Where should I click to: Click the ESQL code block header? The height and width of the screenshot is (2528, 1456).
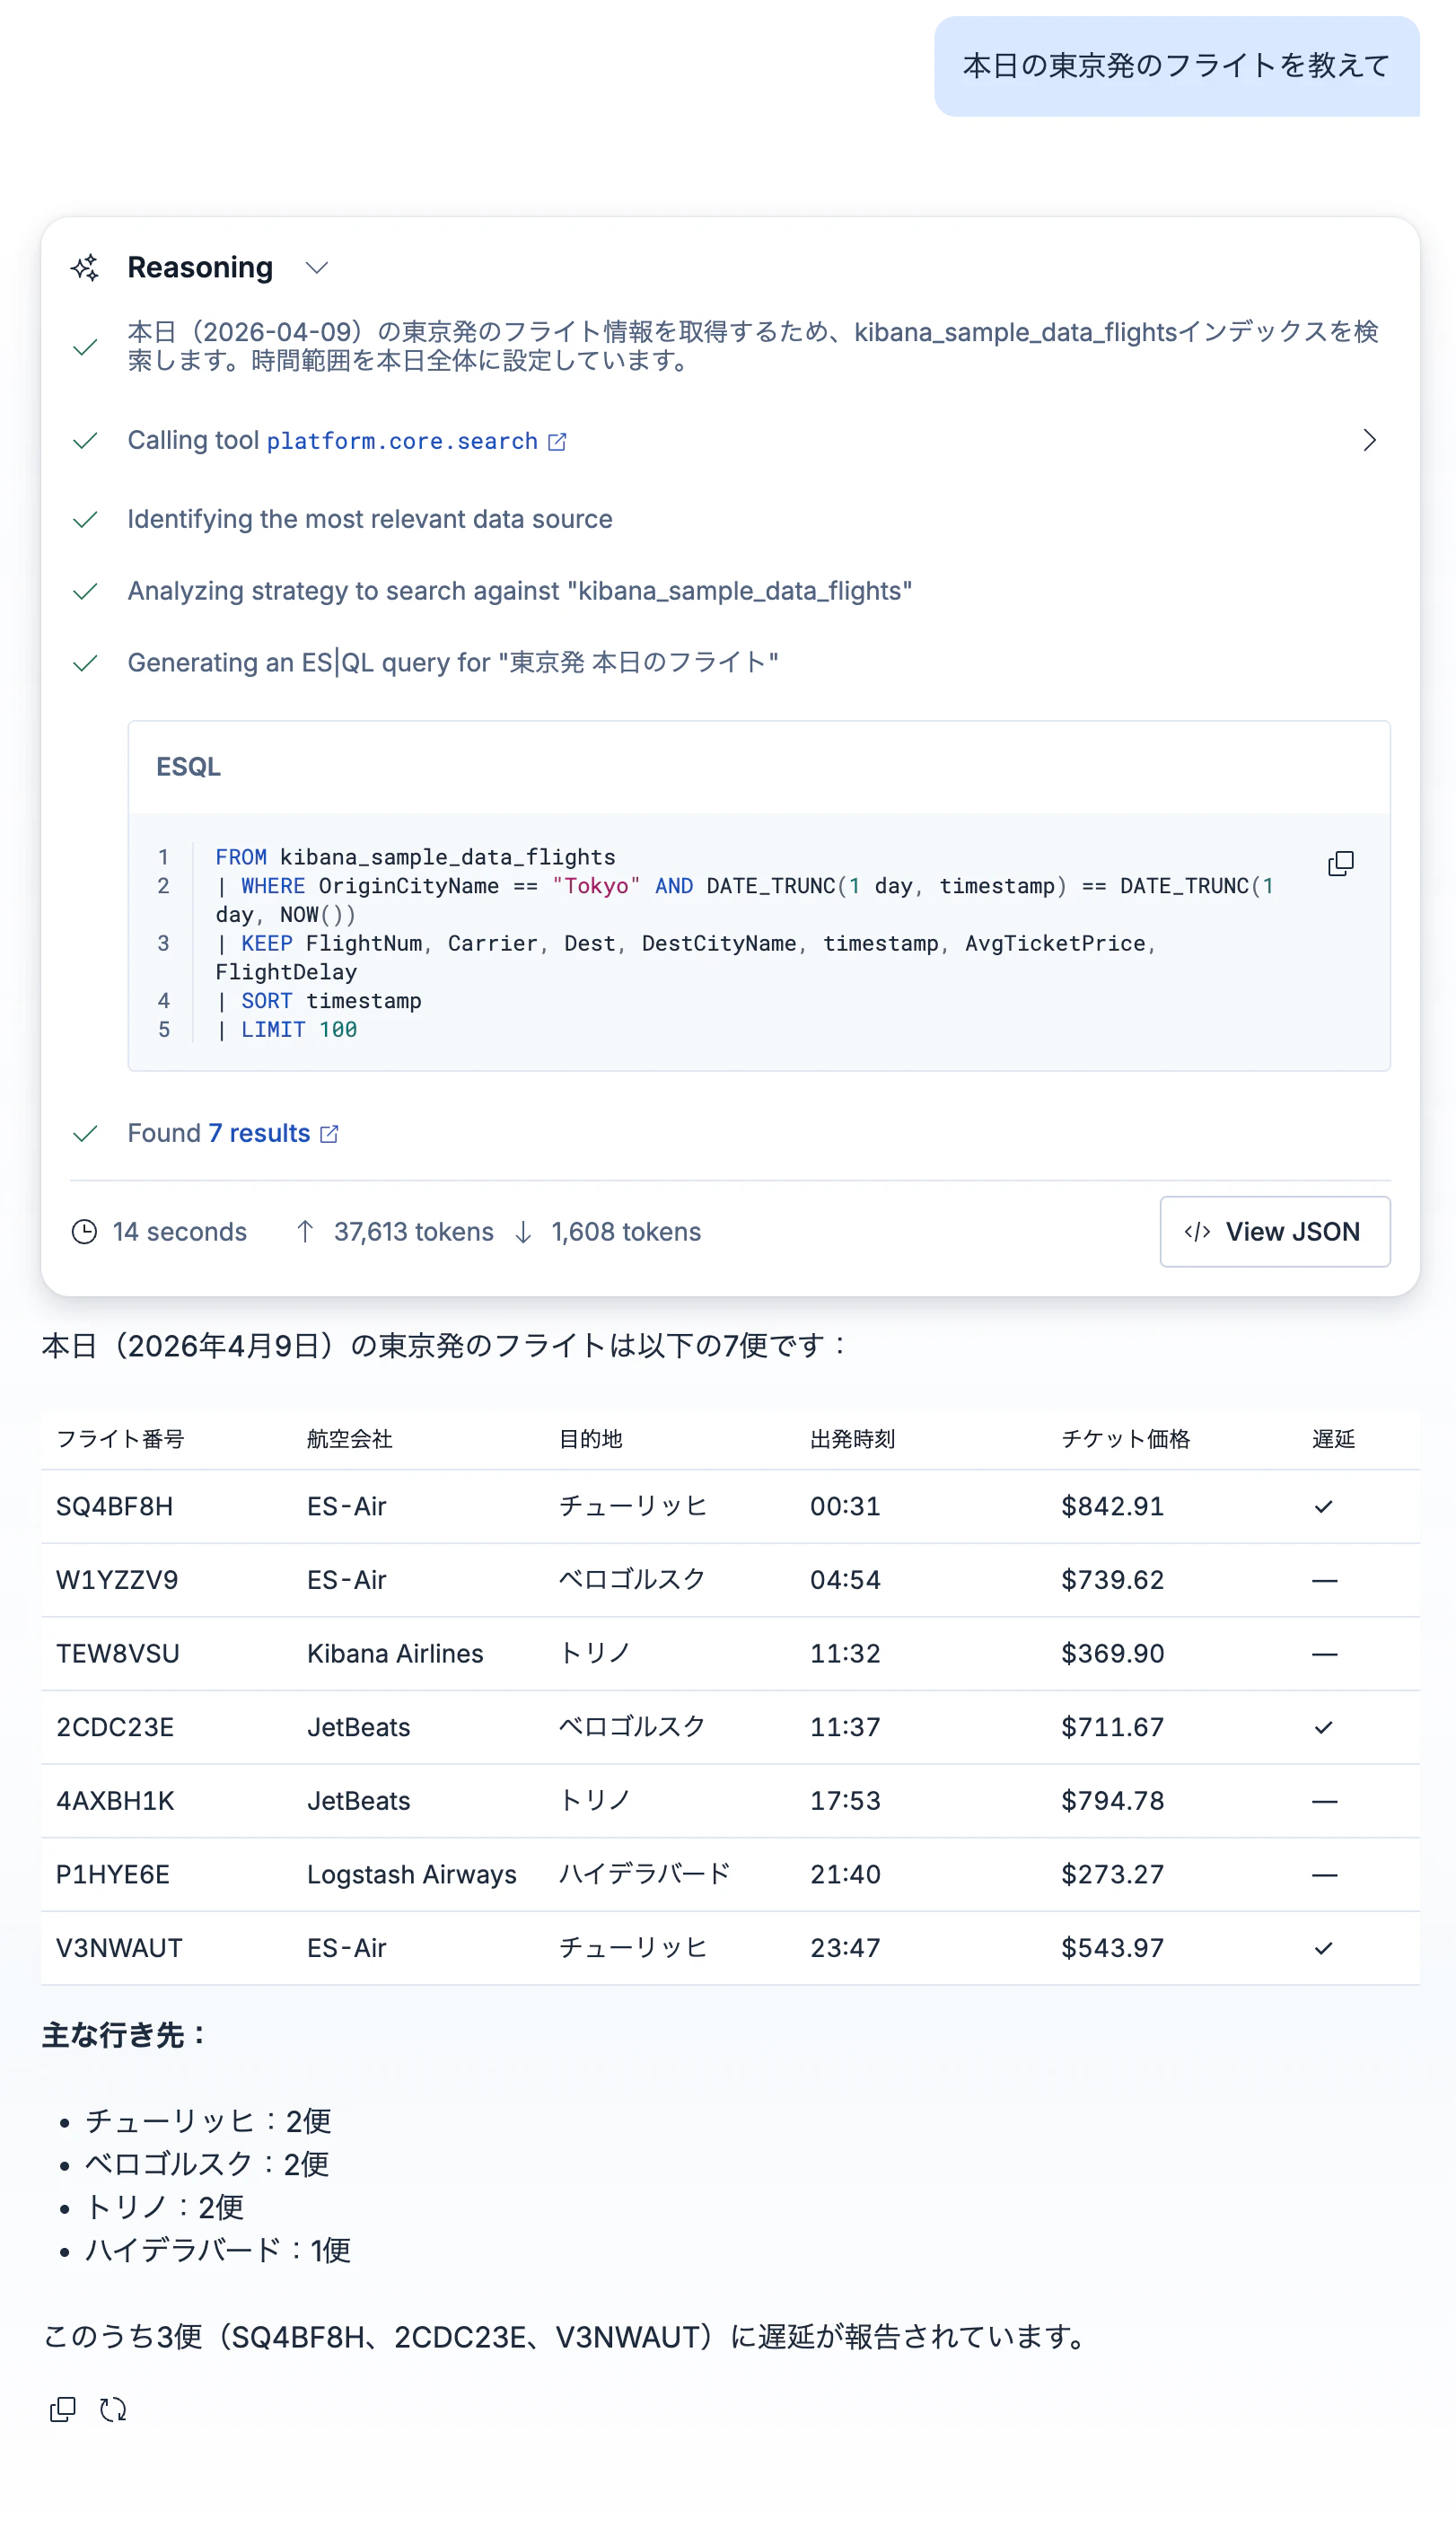coord(759,767)
